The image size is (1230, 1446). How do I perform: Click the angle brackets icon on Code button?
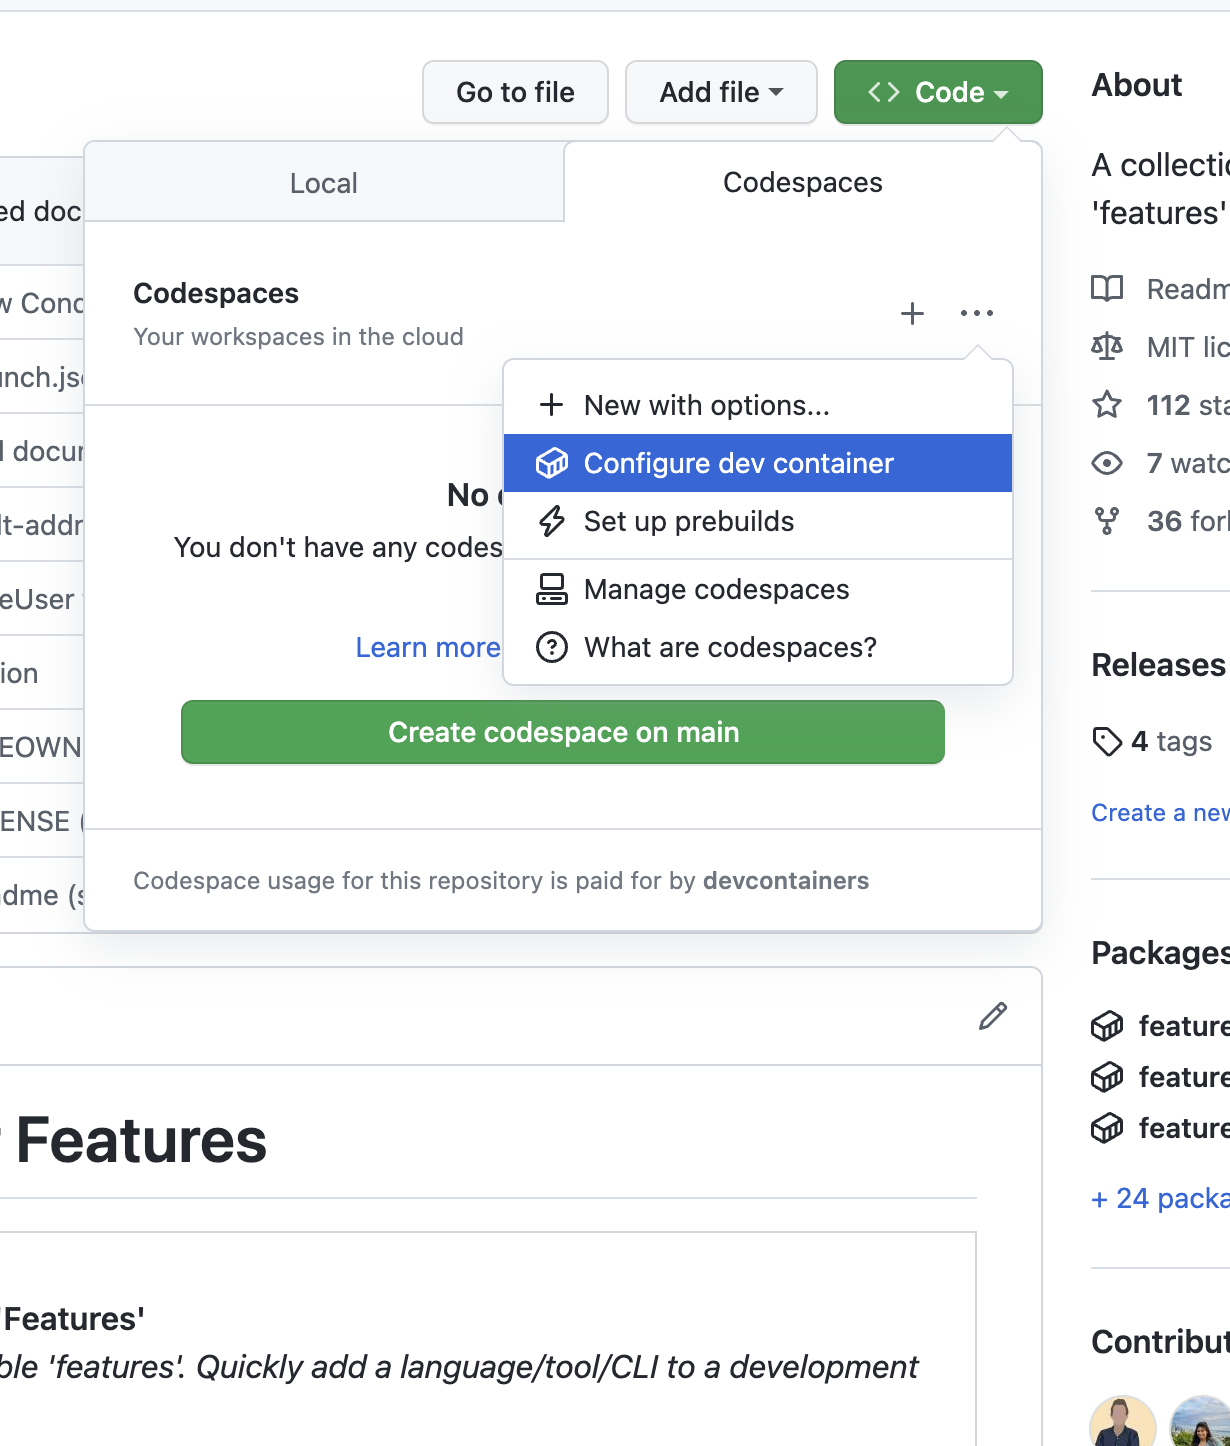884,92
